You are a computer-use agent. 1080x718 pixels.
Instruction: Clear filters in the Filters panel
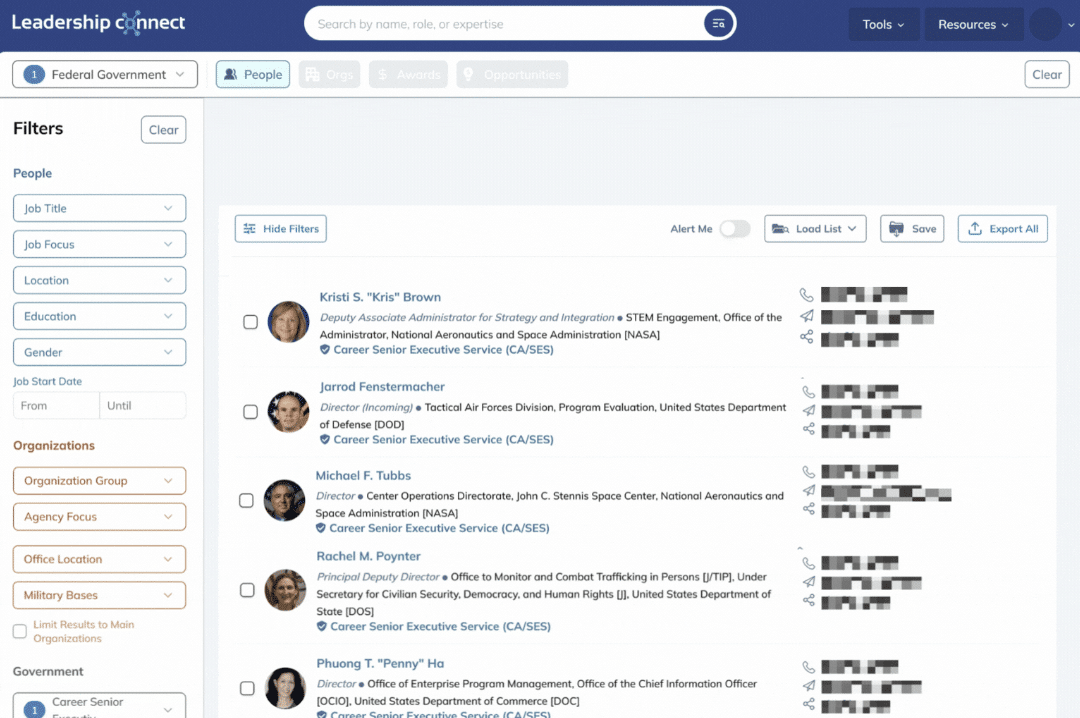[163, 130]
